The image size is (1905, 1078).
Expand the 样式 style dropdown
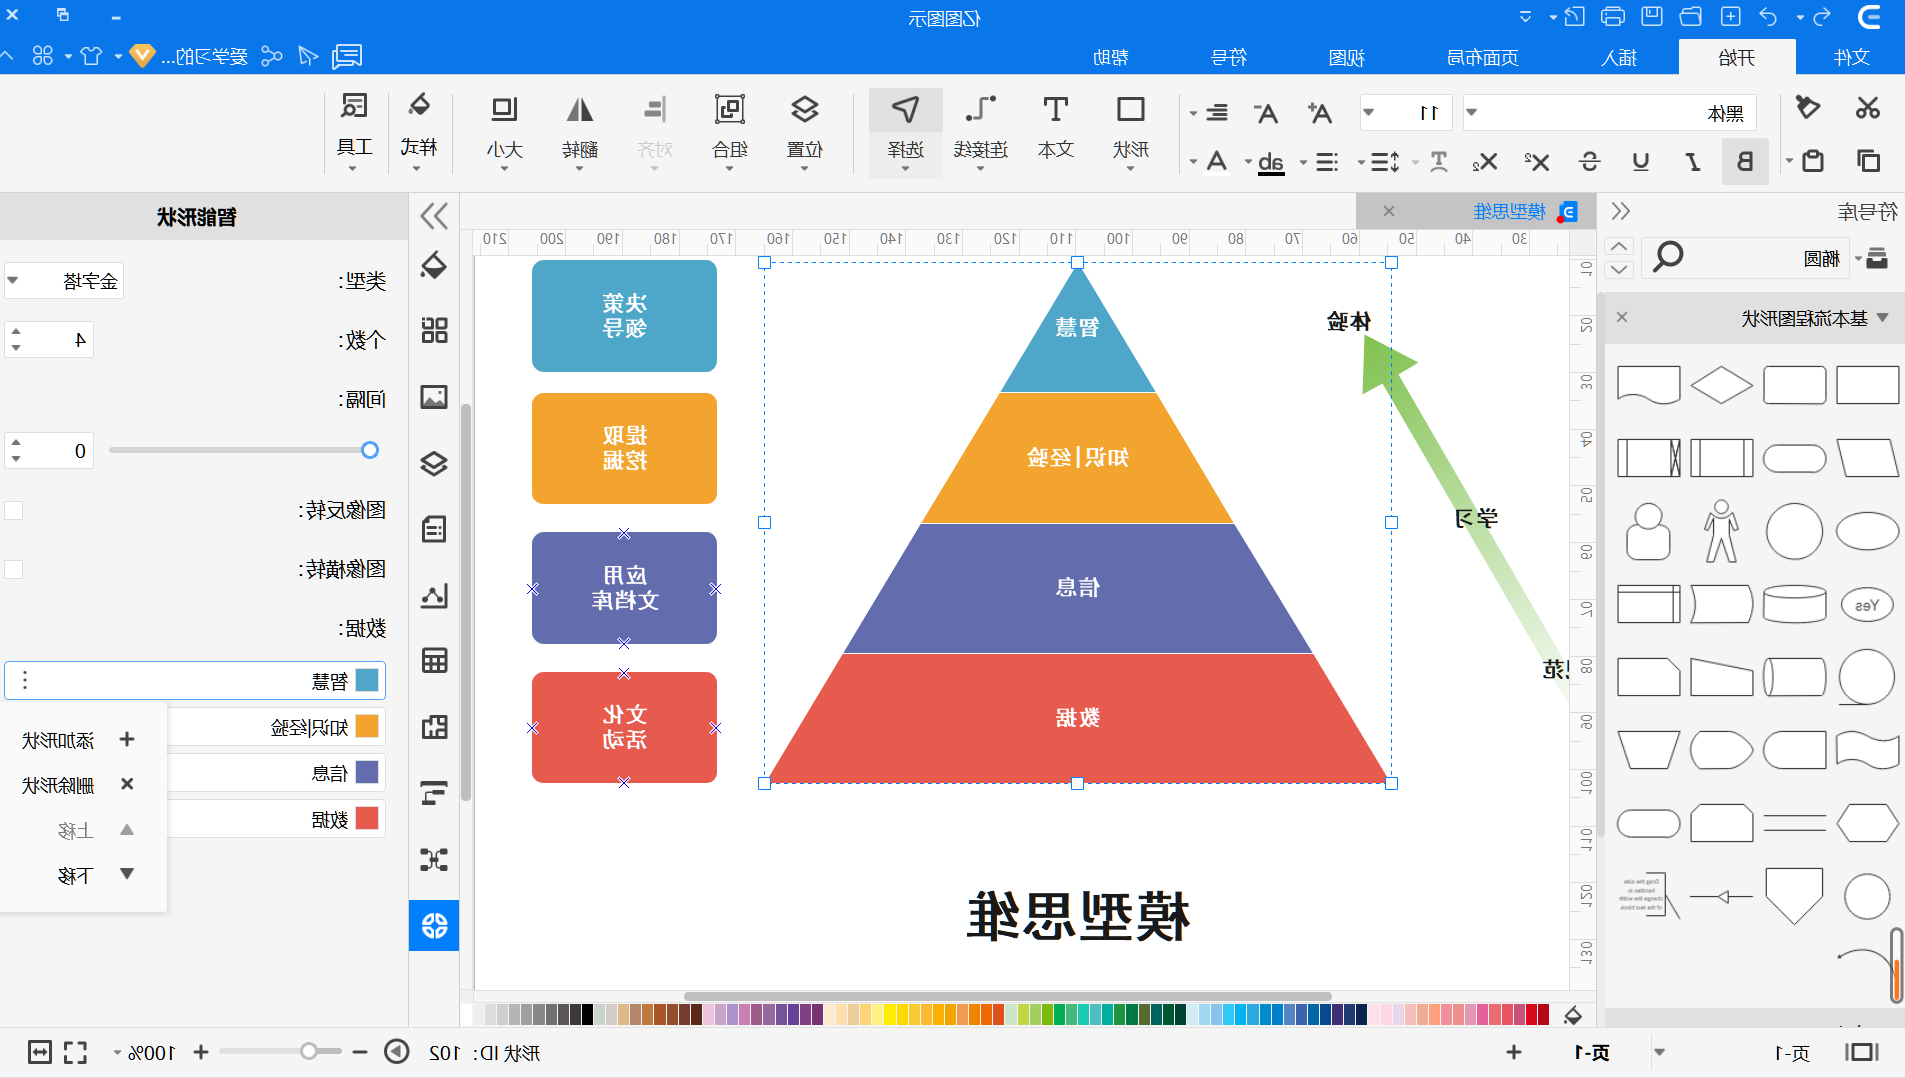417,168
